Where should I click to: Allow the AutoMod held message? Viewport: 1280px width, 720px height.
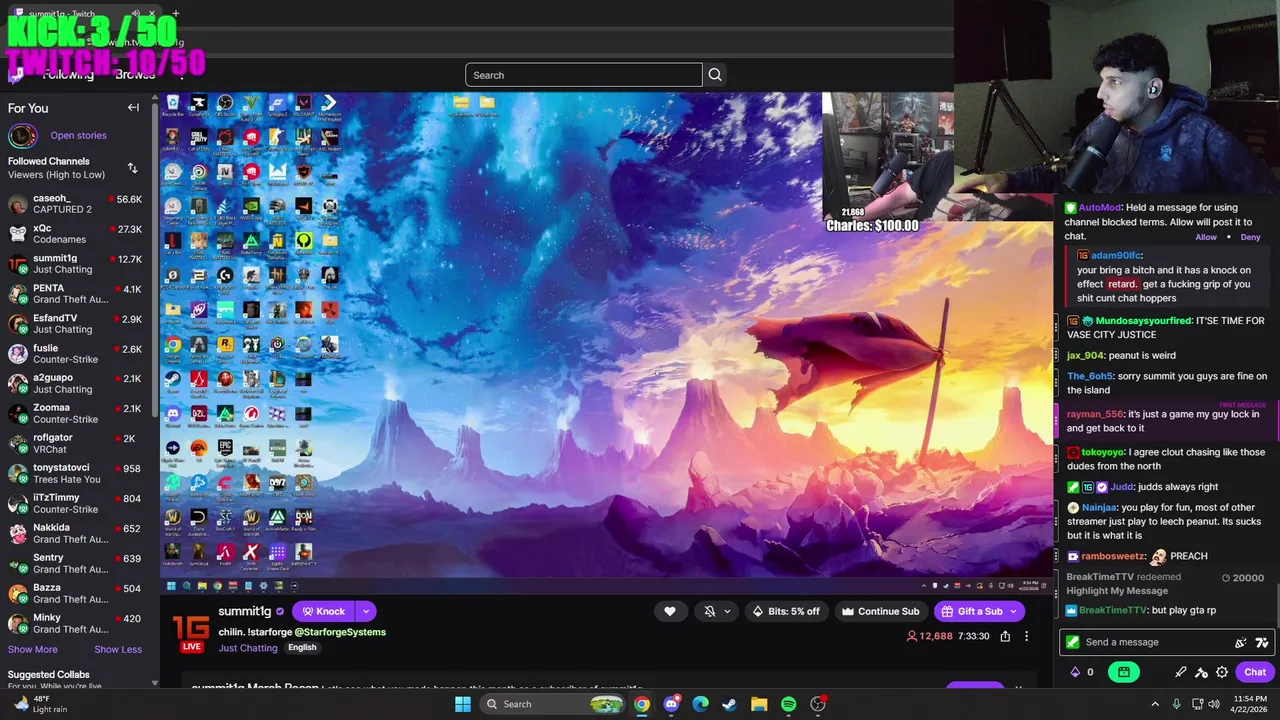(x=1206, y=237)
